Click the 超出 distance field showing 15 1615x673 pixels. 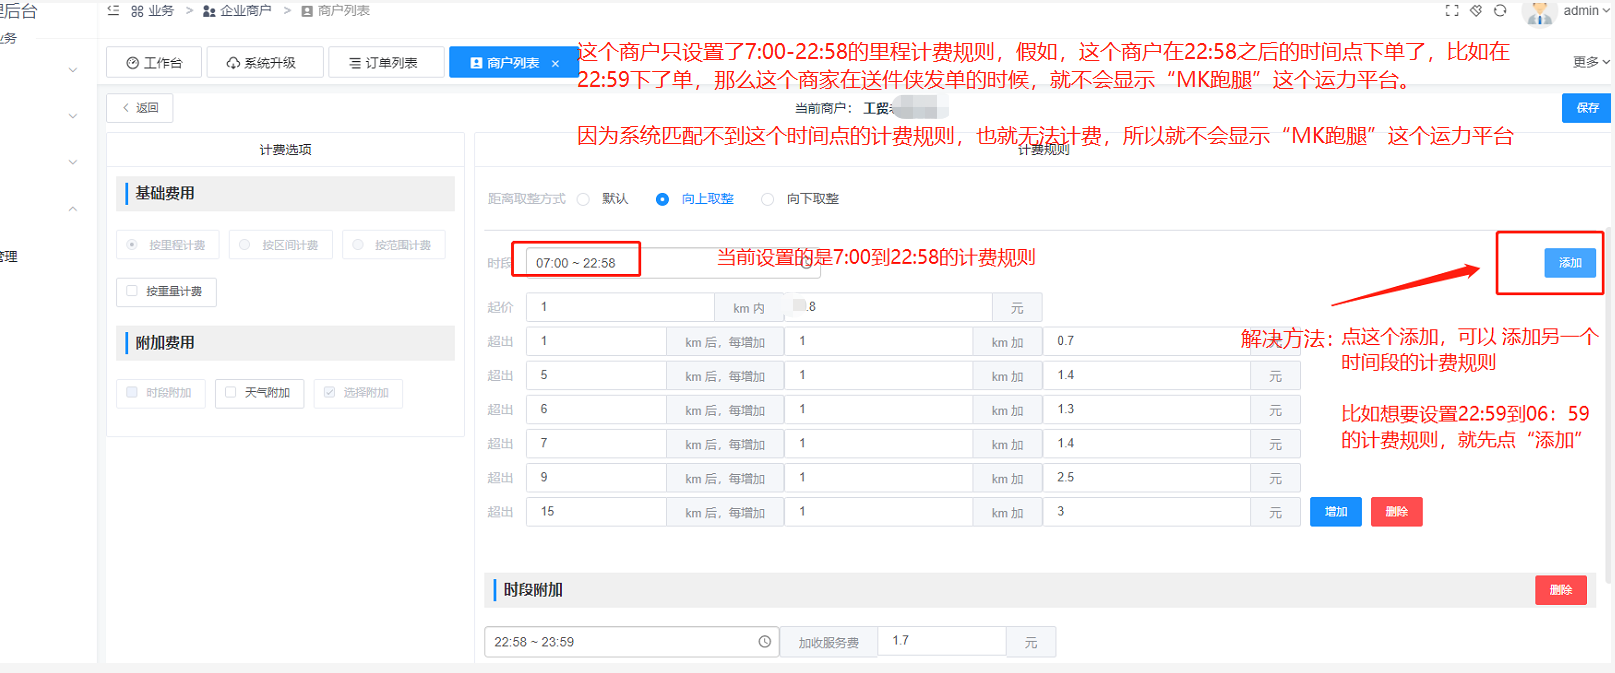pos(596,511)
